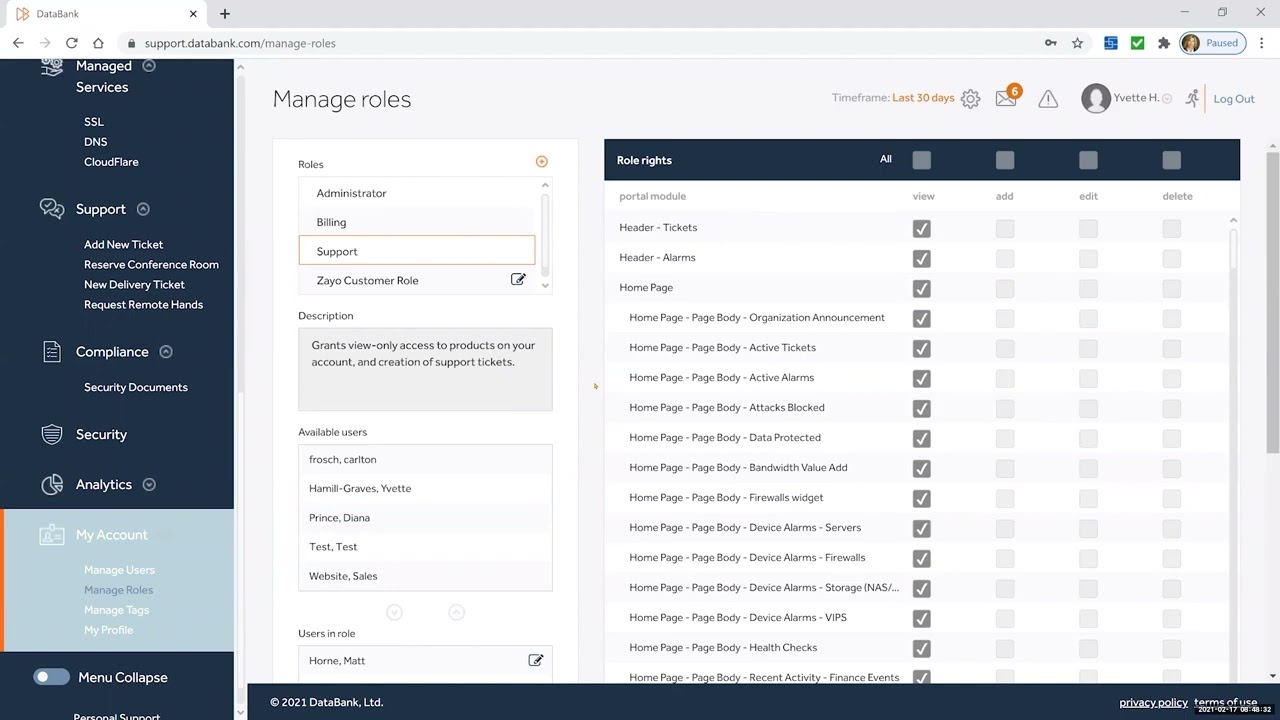This screenshot has height=720, width=1280.
Task: Click the role Description text box
Action: pos(425,369)
